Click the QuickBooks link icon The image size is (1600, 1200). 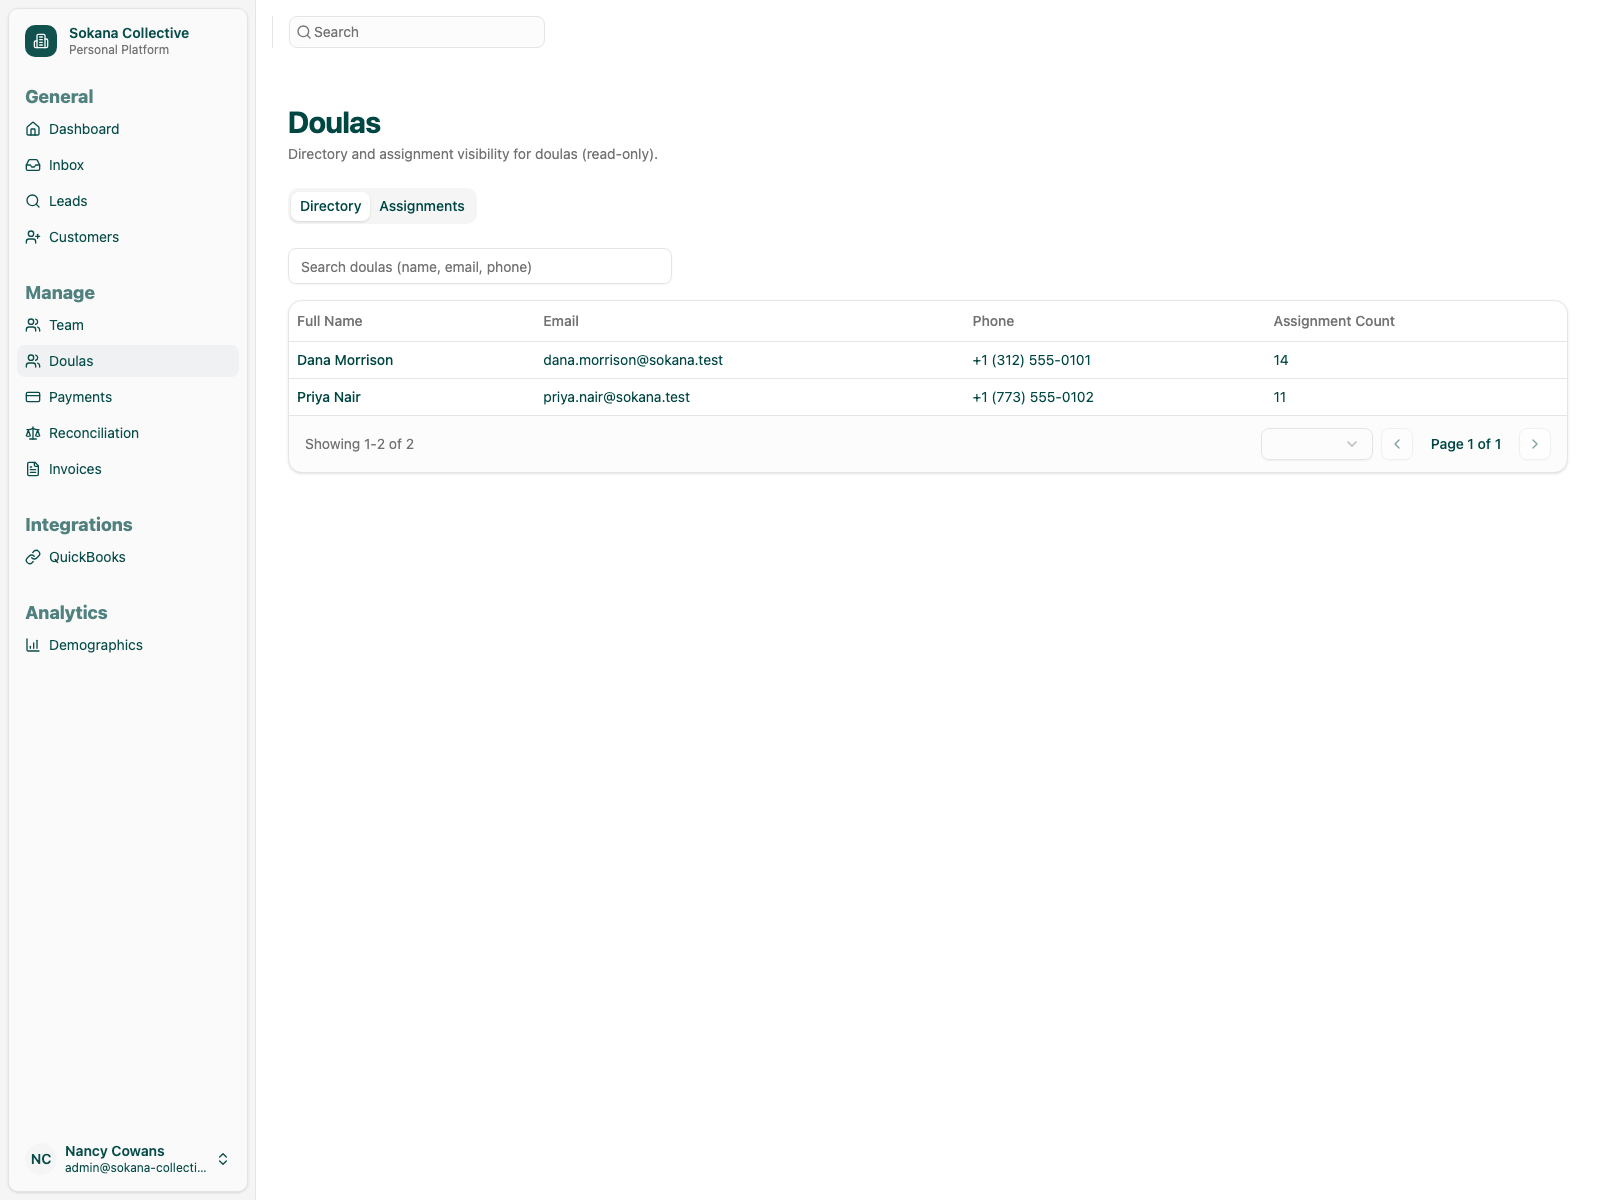pos(33,557)
